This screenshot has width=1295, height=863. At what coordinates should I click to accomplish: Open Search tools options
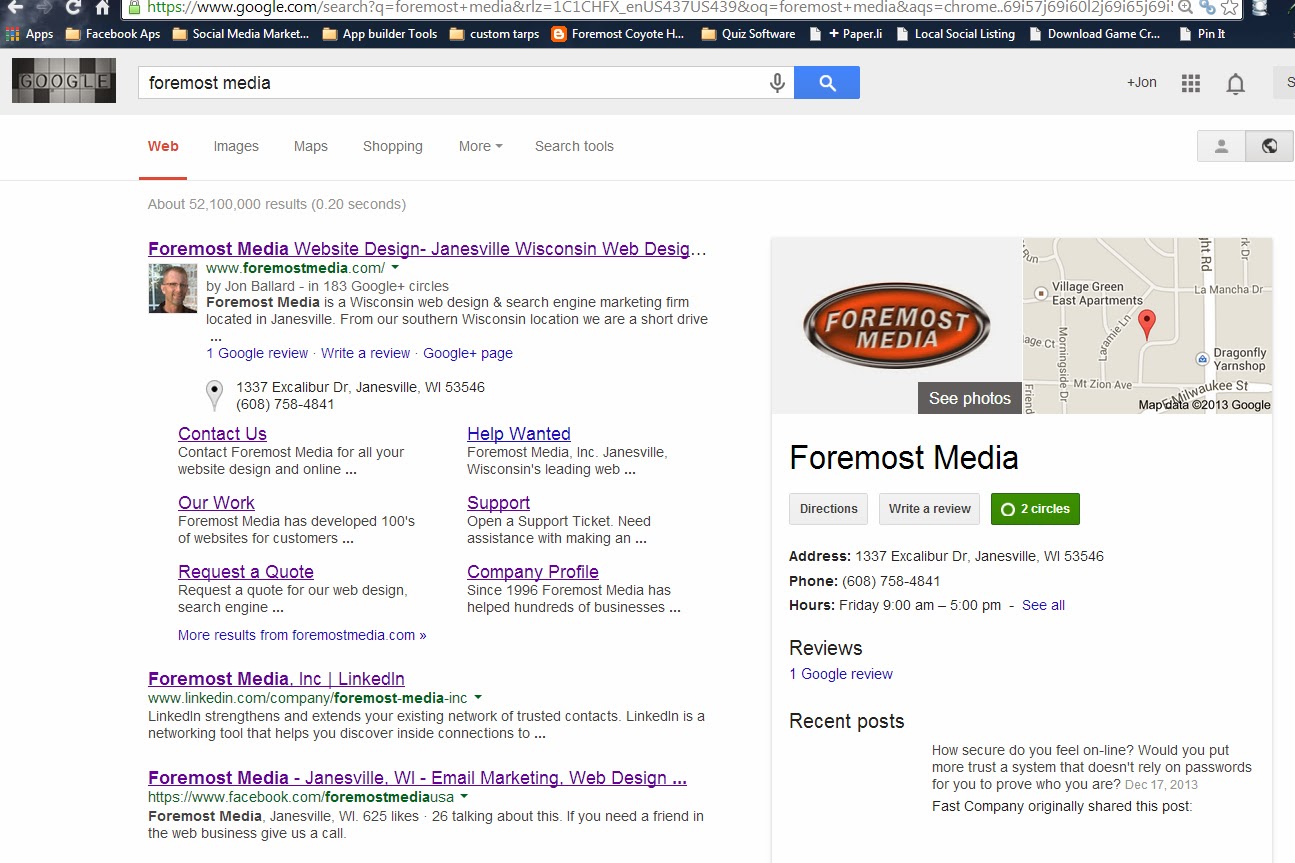(x=574, y=146)
